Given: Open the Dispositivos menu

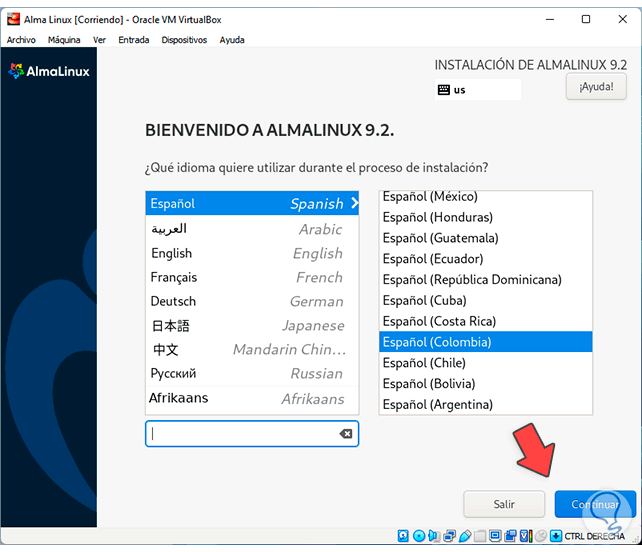Looking at the screenshot, I should (x=184, y=40).
